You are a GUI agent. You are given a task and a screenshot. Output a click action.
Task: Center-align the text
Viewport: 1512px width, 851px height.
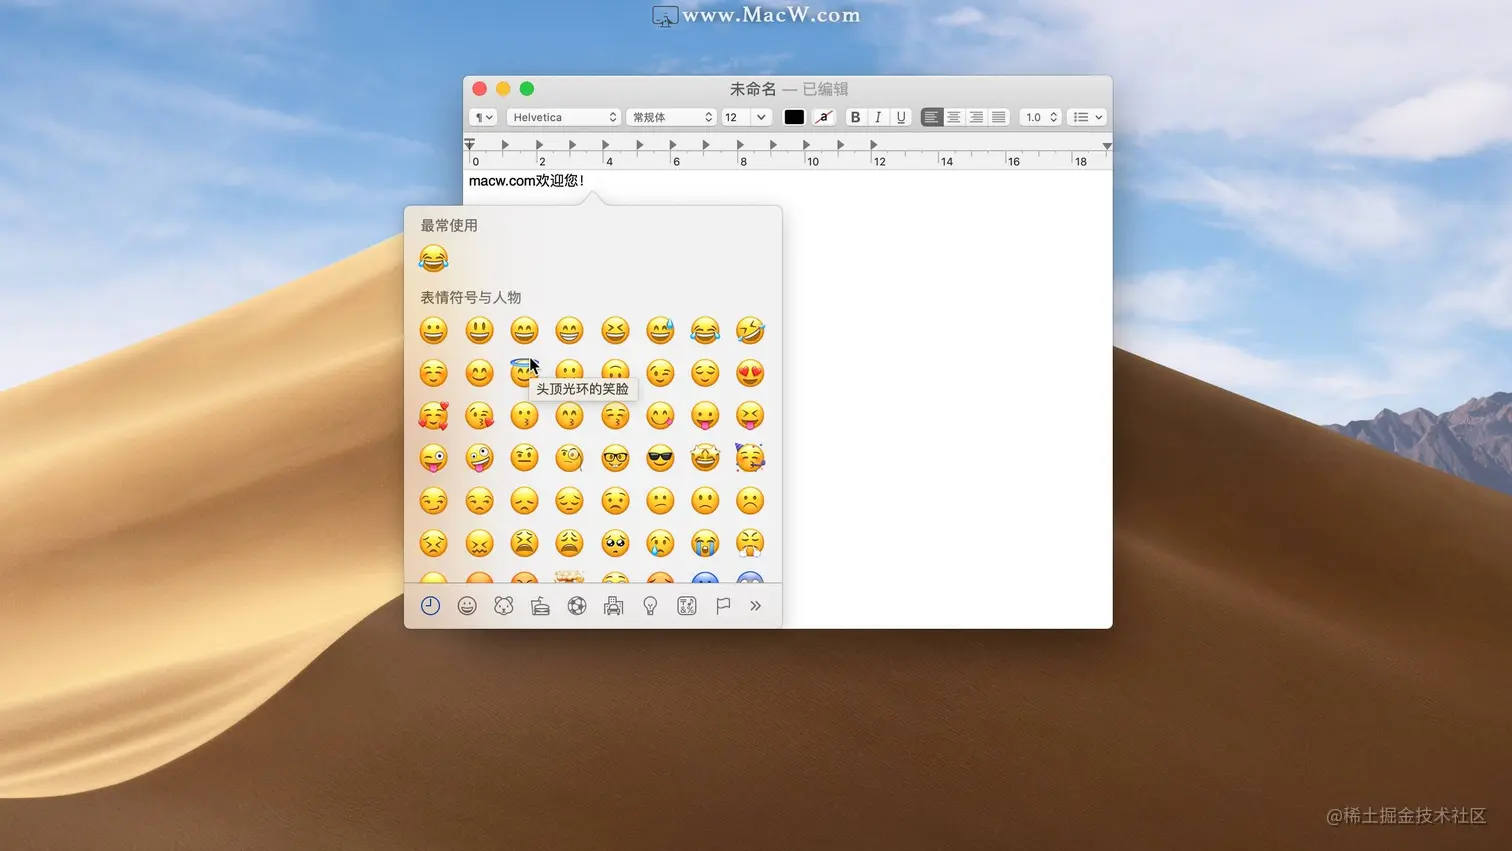click(954, 117)
